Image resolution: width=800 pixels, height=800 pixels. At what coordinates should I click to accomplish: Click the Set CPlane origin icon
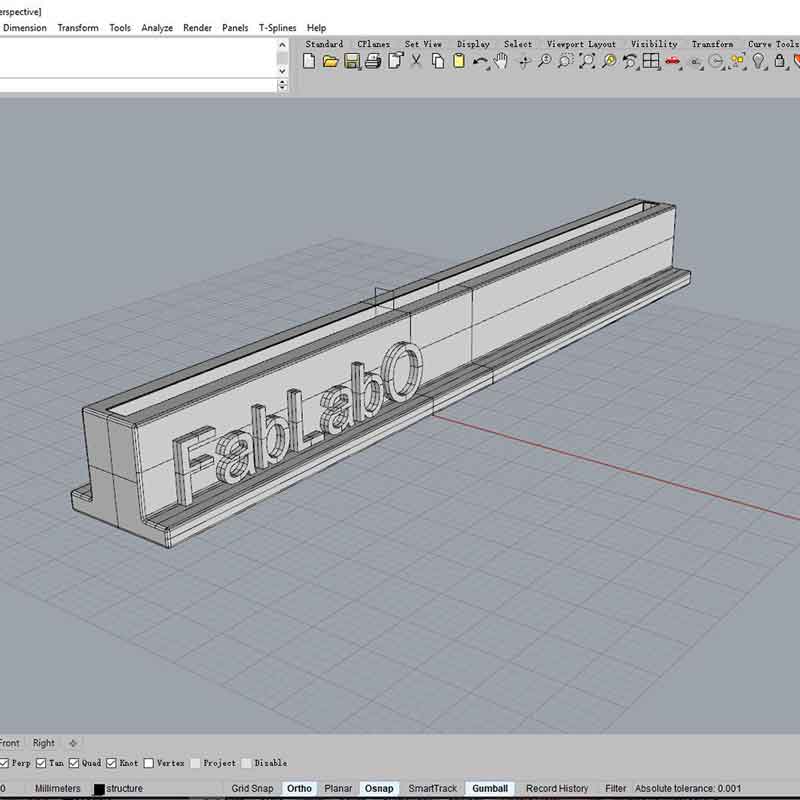[x=694, y=62]
